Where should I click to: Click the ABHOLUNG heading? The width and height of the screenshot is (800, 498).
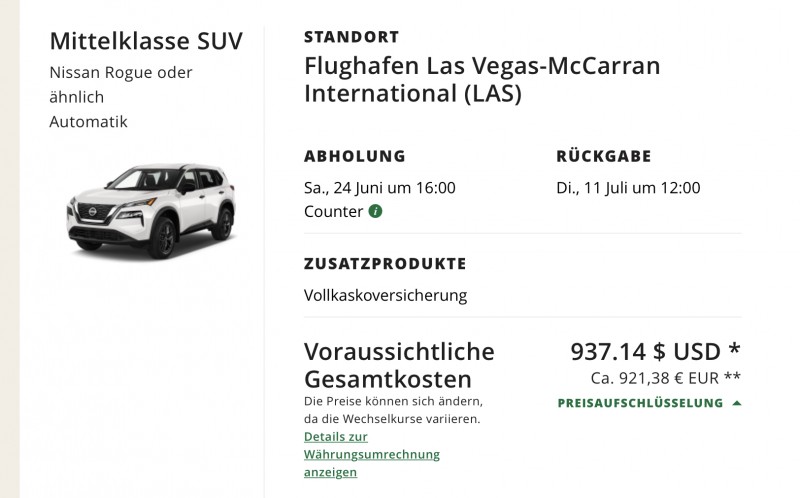(x=354, y=156)
